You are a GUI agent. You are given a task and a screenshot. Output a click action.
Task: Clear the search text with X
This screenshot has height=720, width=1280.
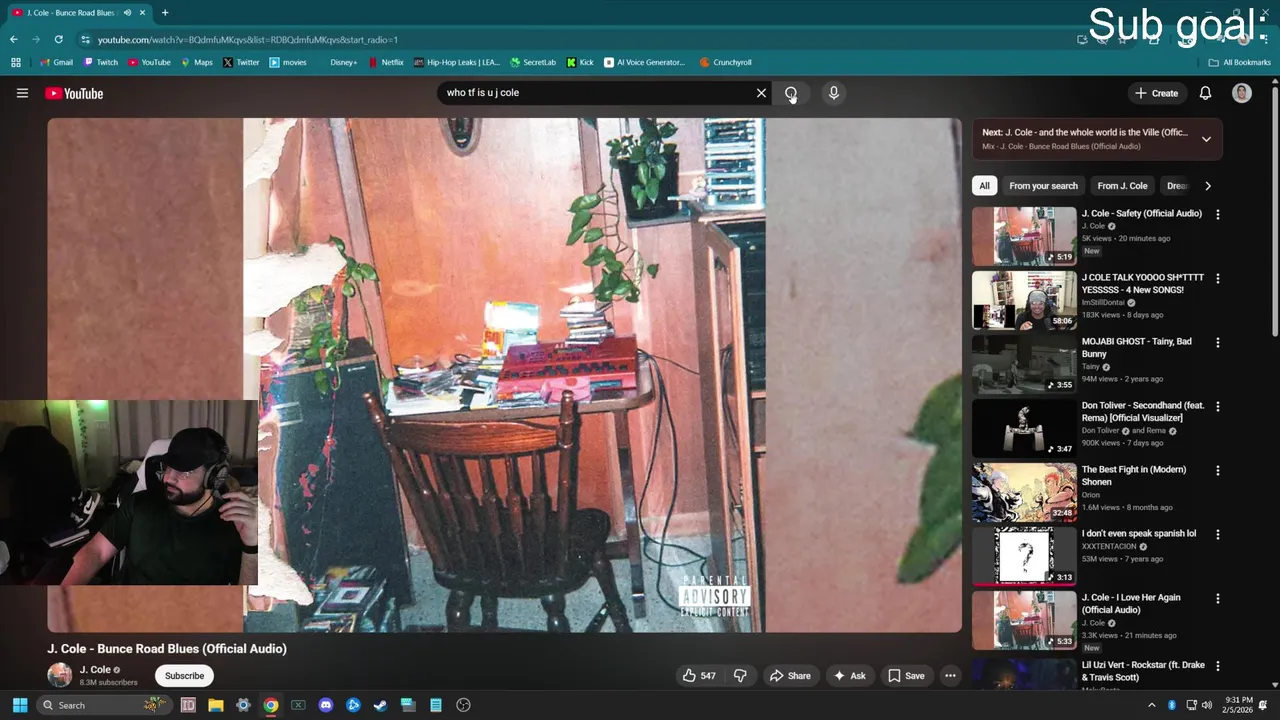coord(761,93)
